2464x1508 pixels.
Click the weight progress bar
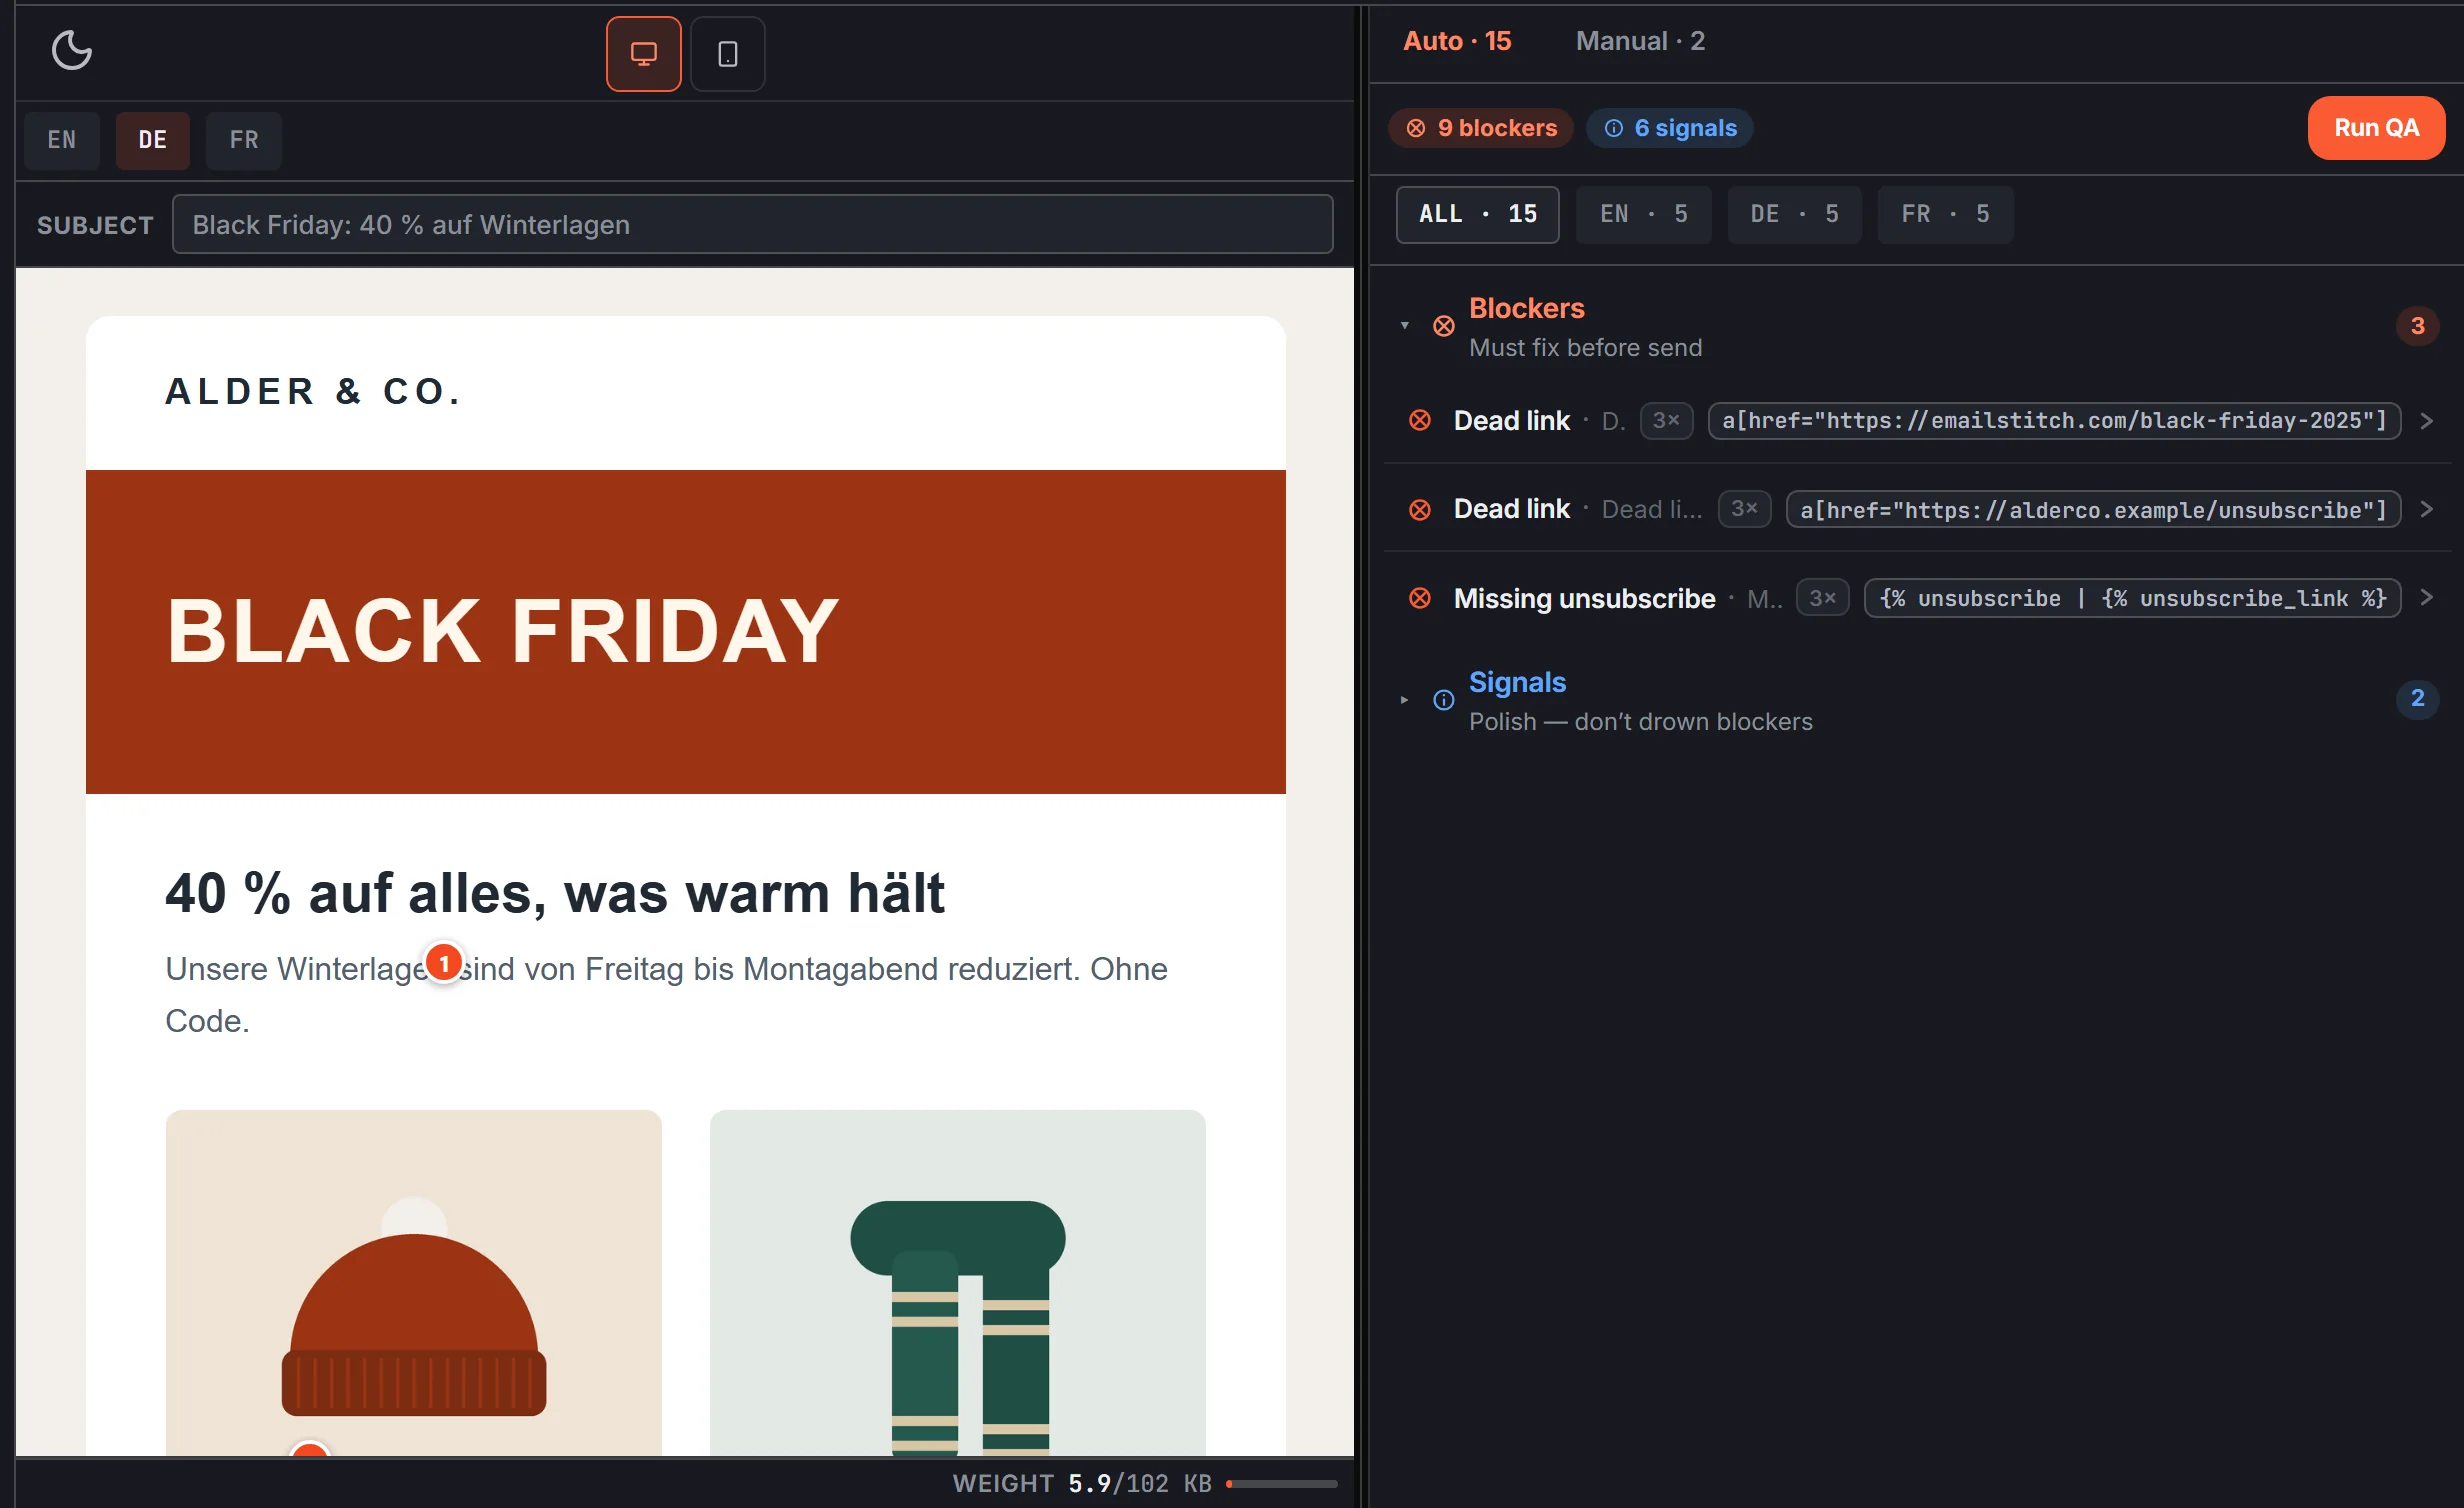pos(1281,1484)
